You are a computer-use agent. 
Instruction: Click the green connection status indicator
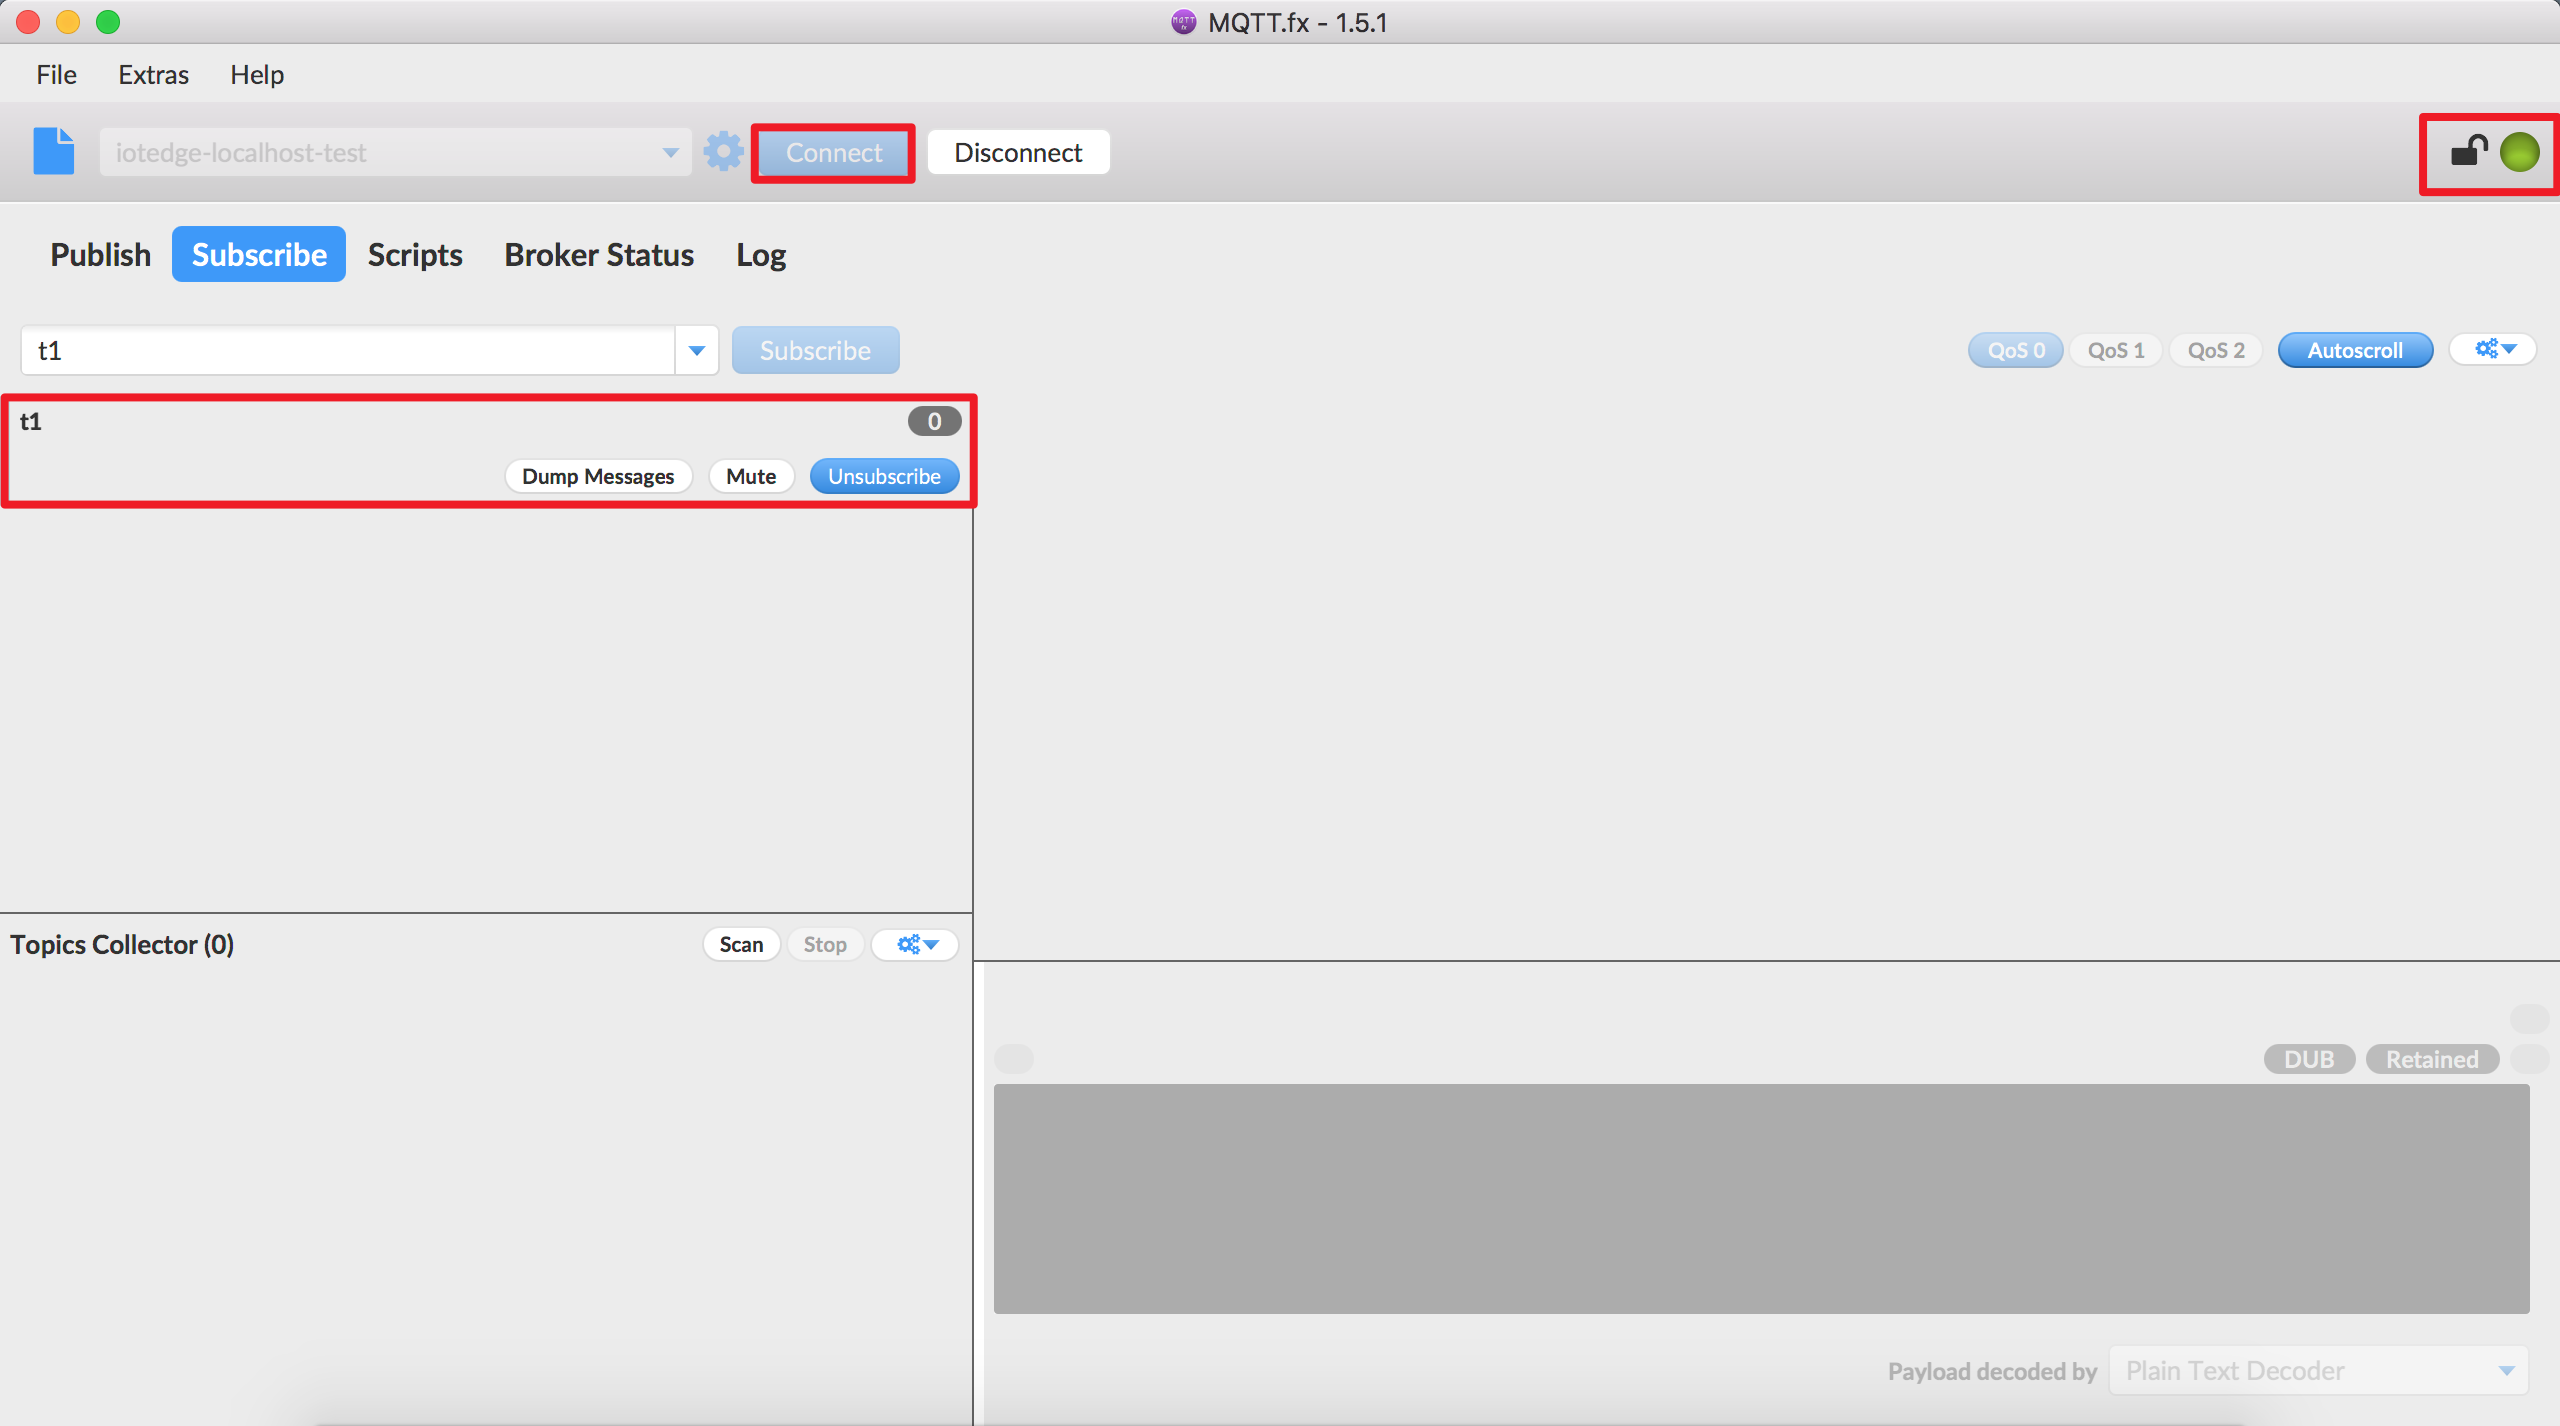[x=2519, y=152]
